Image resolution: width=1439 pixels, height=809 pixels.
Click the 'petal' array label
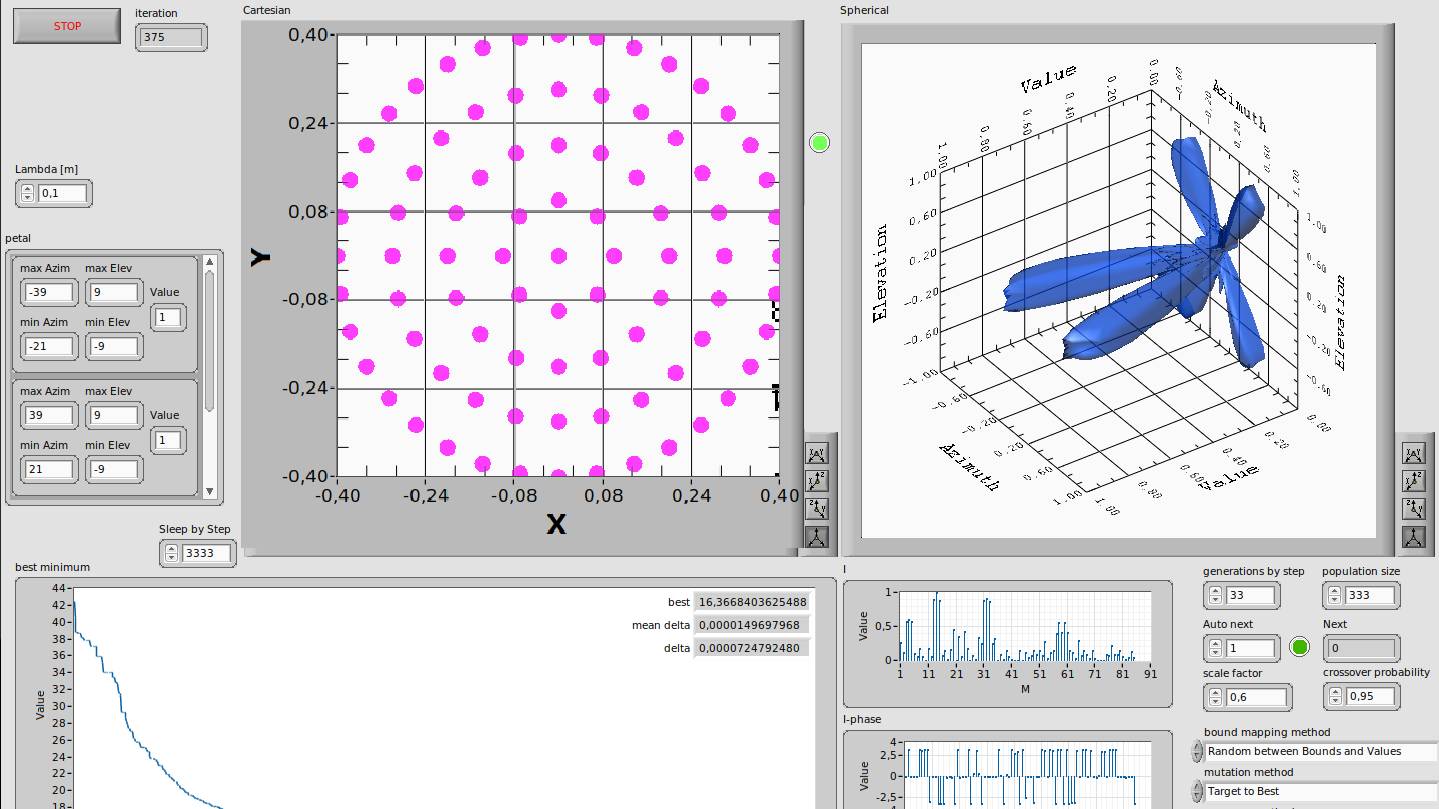(x=18, y=238)
